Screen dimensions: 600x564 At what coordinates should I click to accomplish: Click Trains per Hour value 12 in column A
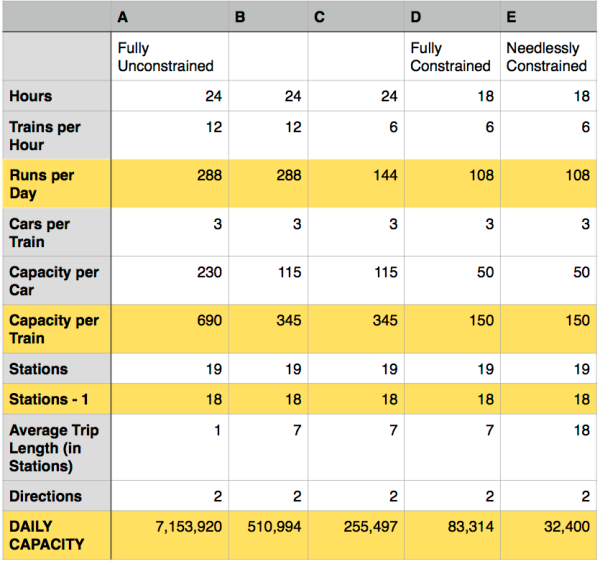[x=214, y=127]
